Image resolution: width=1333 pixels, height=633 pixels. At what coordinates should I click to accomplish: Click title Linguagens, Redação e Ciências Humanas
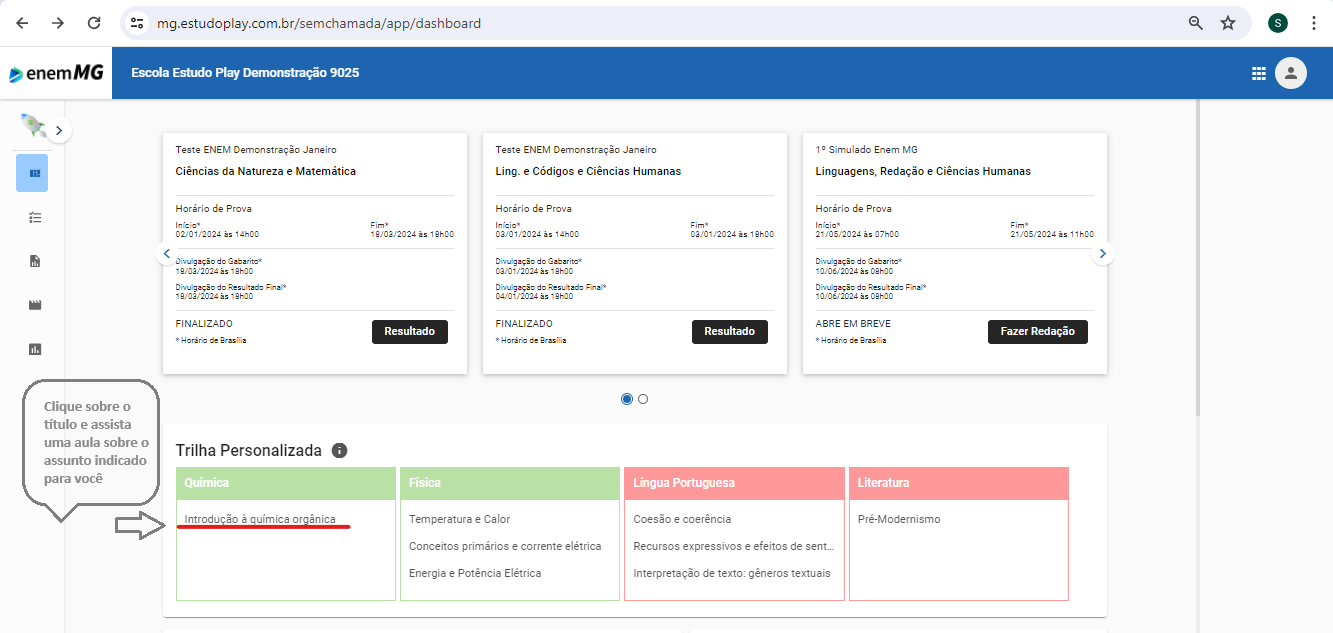[x=923, y=171]
